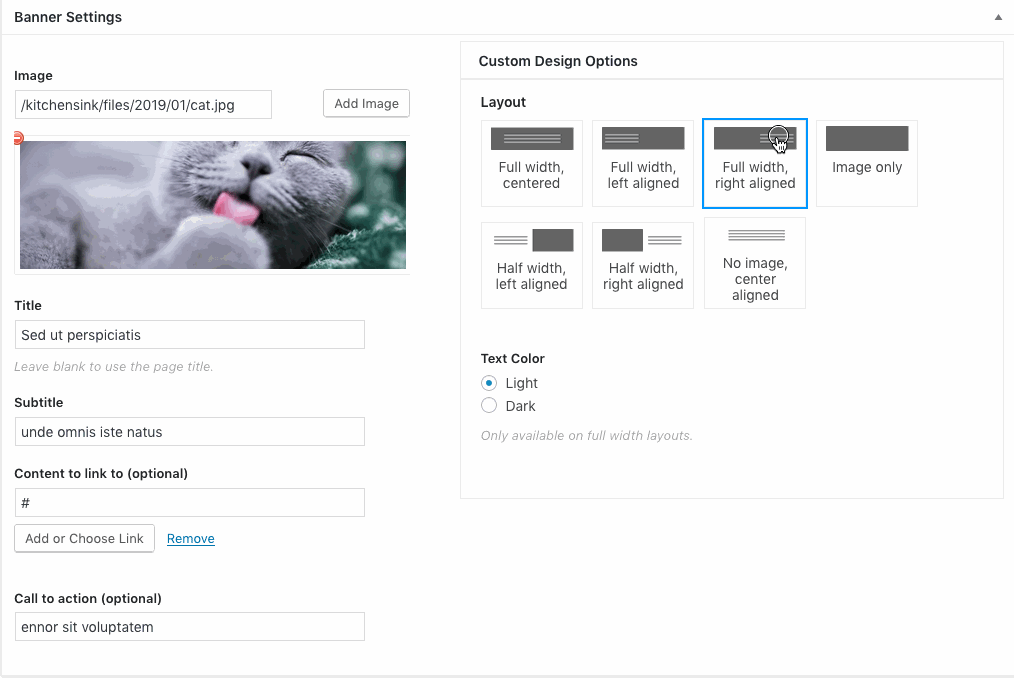Click the Remove link
The height and width of the screenshot is (678, 1014).
[x=190, y=539]
